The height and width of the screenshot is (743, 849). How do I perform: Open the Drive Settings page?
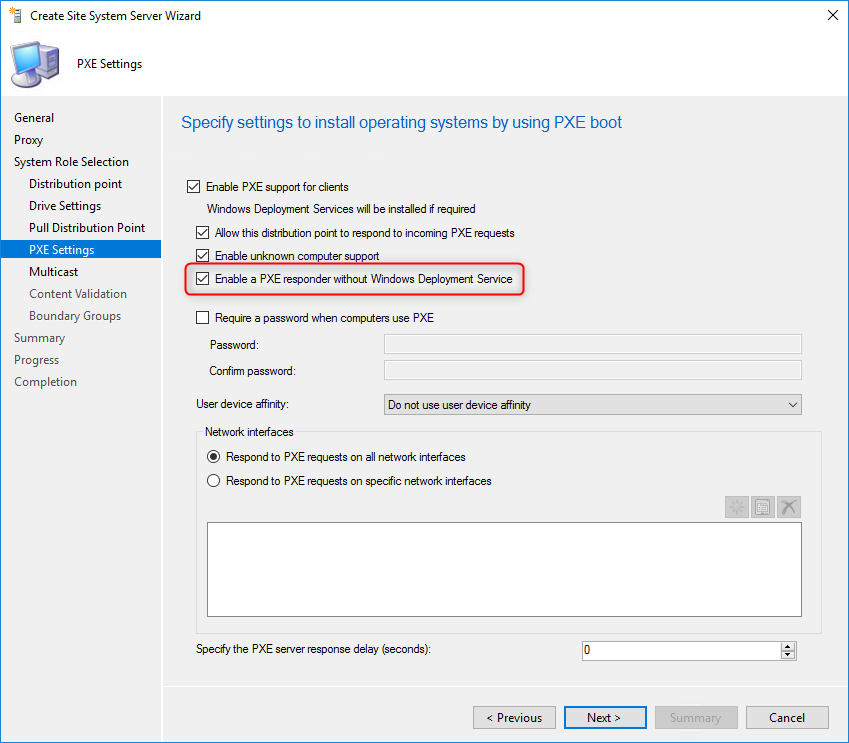65,206
